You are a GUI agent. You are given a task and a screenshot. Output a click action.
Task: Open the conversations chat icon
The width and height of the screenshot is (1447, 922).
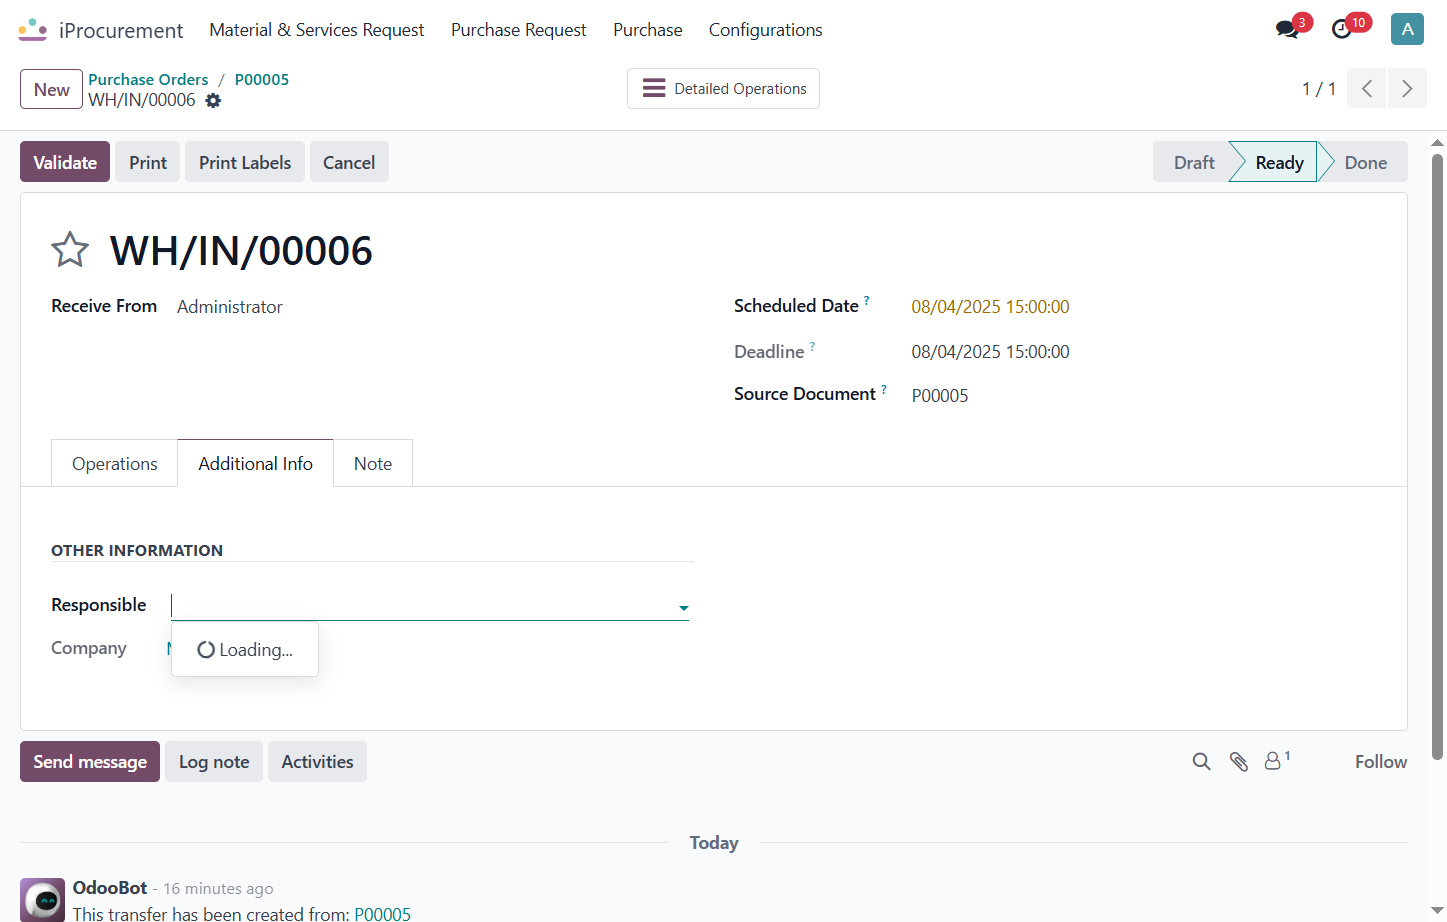click(x=1287, y=30)
